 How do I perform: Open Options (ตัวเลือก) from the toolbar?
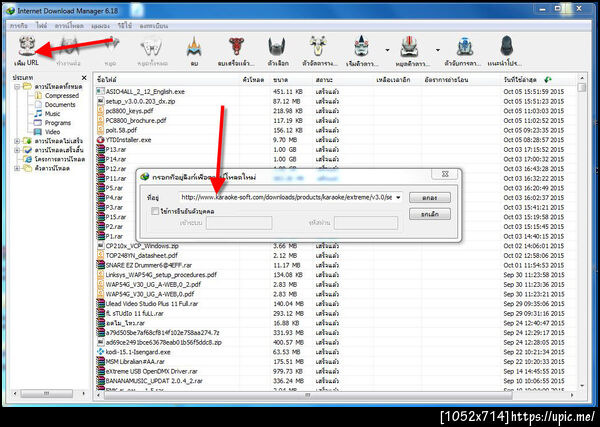coord(277,47)
